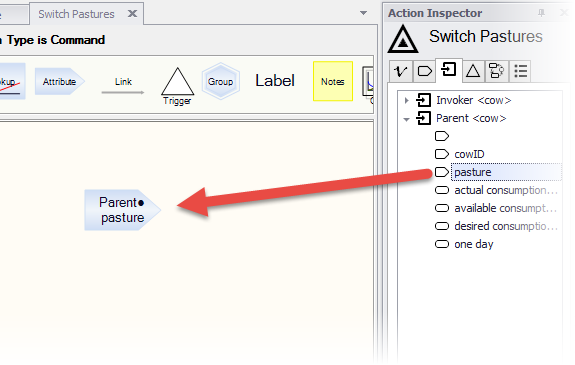
Task: Select the yellow Notes palette item
Action: 333,81
